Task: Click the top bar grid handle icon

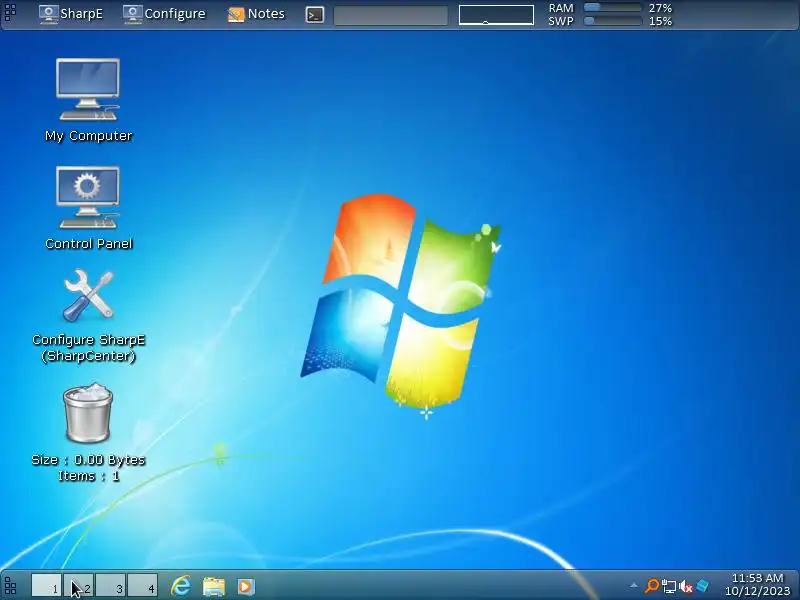Action: click(10, 12)
